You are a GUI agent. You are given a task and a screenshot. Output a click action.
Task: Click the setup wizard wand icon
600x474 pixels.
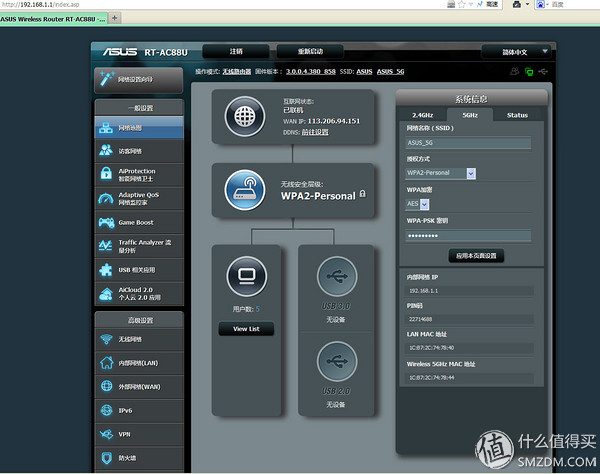[x=106, y=78]
